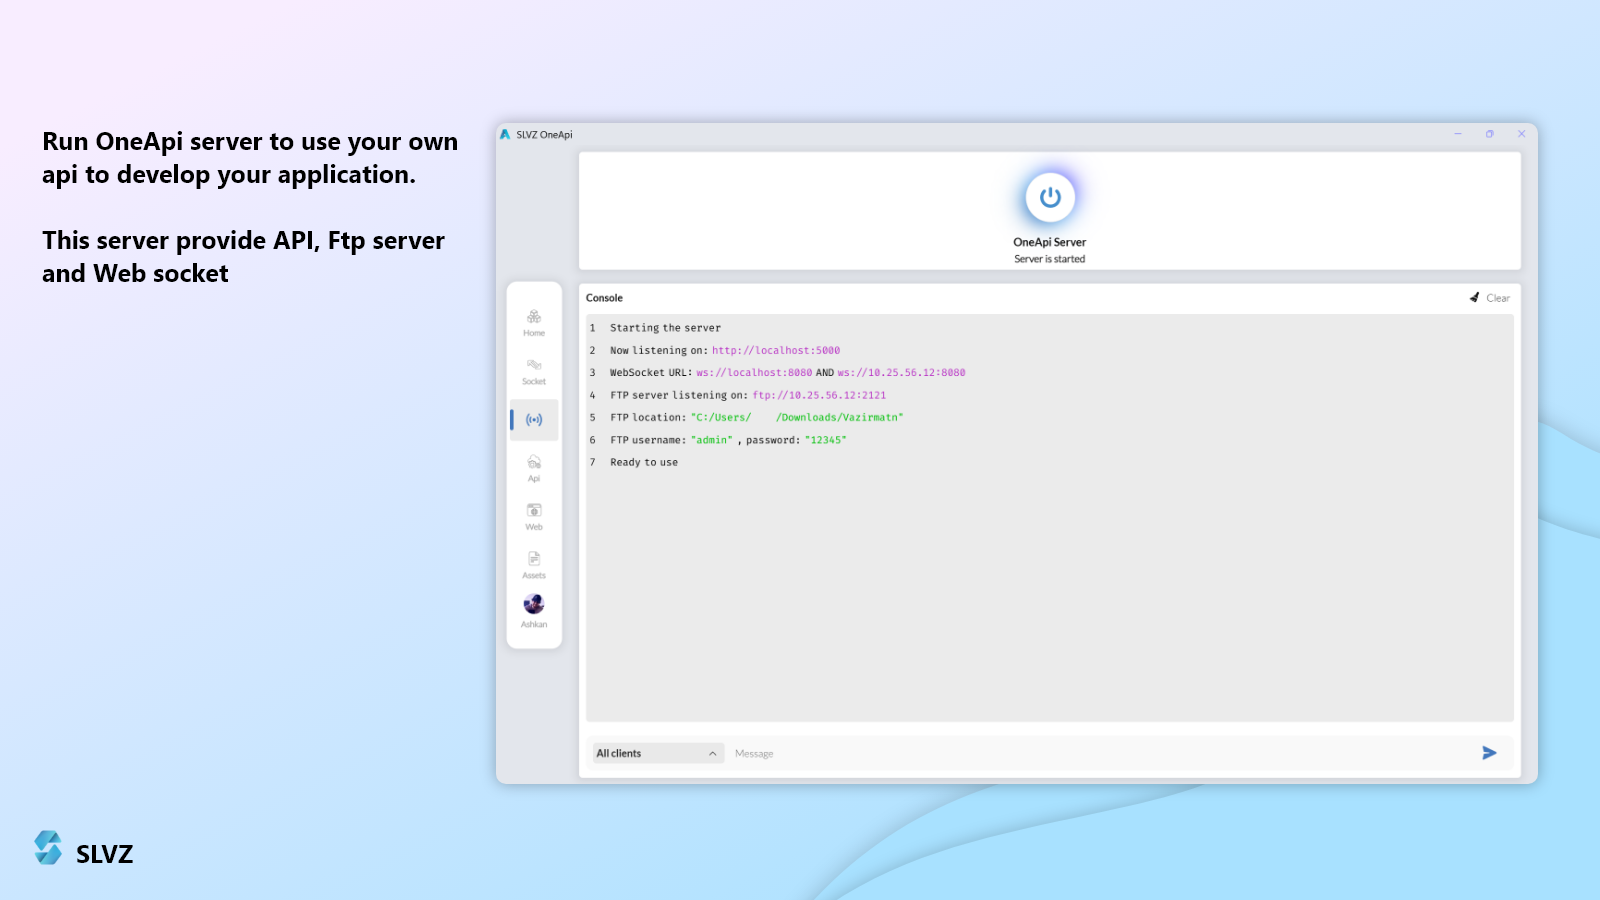Screen dimensions: 1600x900
Task: Click the ws://localhost:8080 WebSocket URL
Action: point(754,373)
